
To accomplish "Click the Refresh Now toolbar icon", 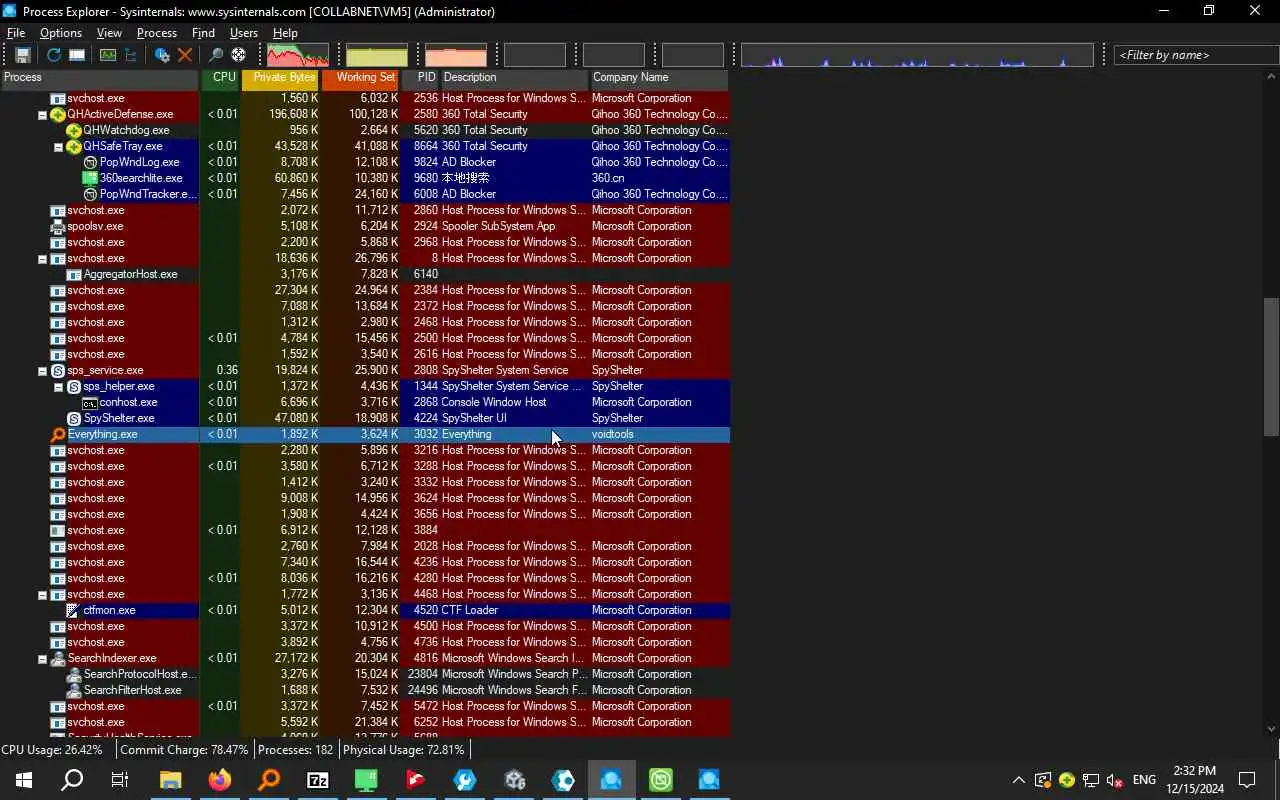I will point(54,55).
